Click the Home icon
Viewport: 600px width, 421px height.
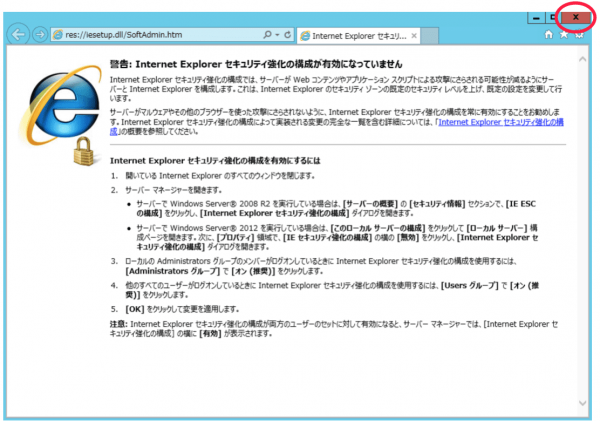(549, 35)
